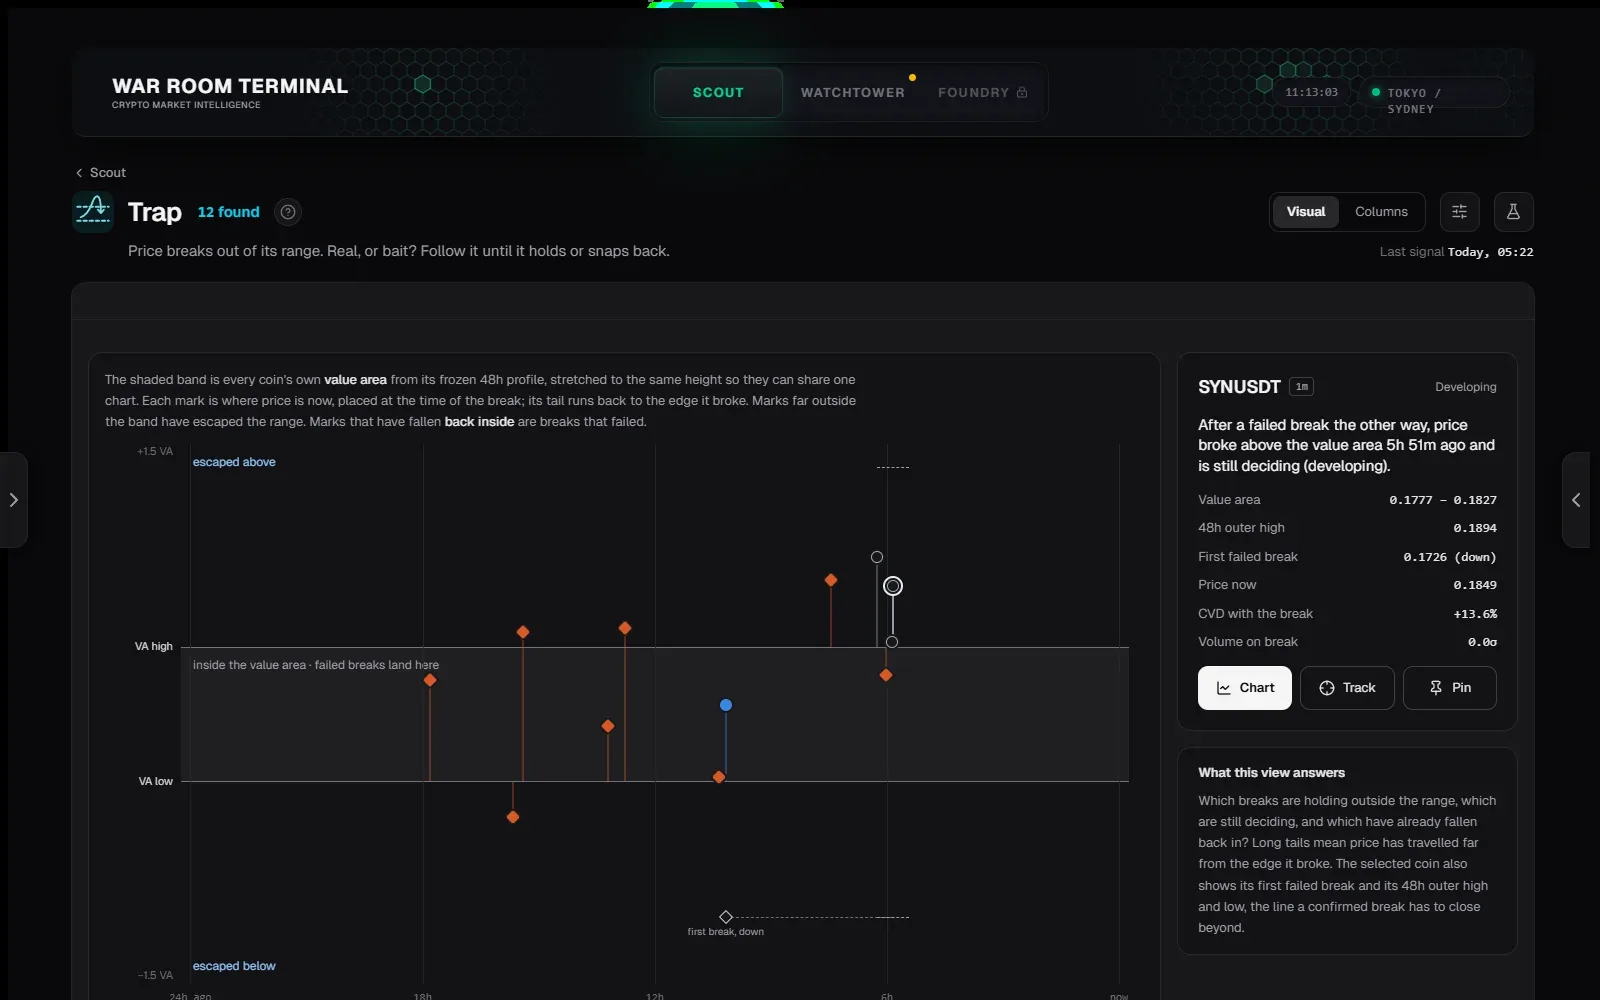Click the 'escaped above' label
1600x1000 pixels.
[234, 462]
